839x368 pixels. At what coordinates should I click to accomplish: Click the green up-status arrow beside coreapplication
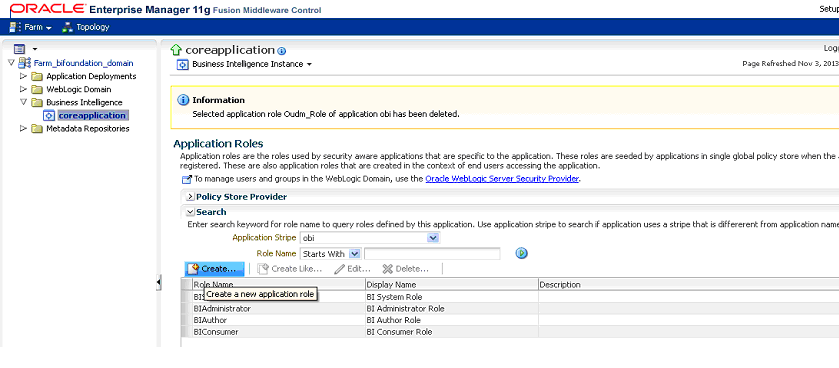(176, 50)
